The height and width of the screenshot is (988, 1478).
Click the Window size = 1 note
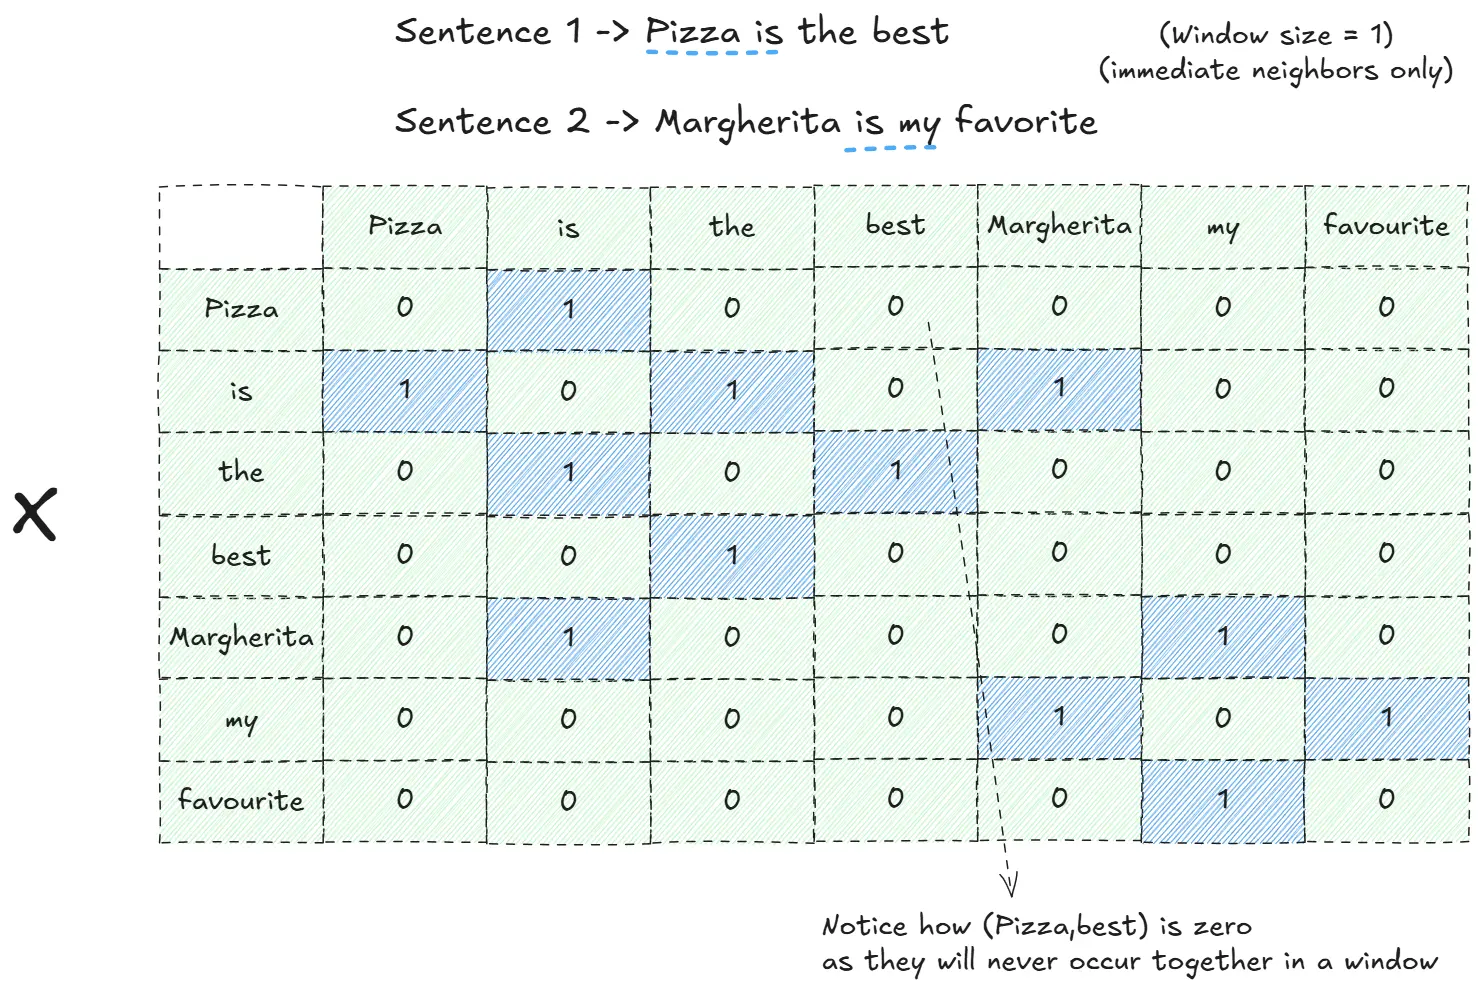pyautogui.click(x=1276, y=35)
